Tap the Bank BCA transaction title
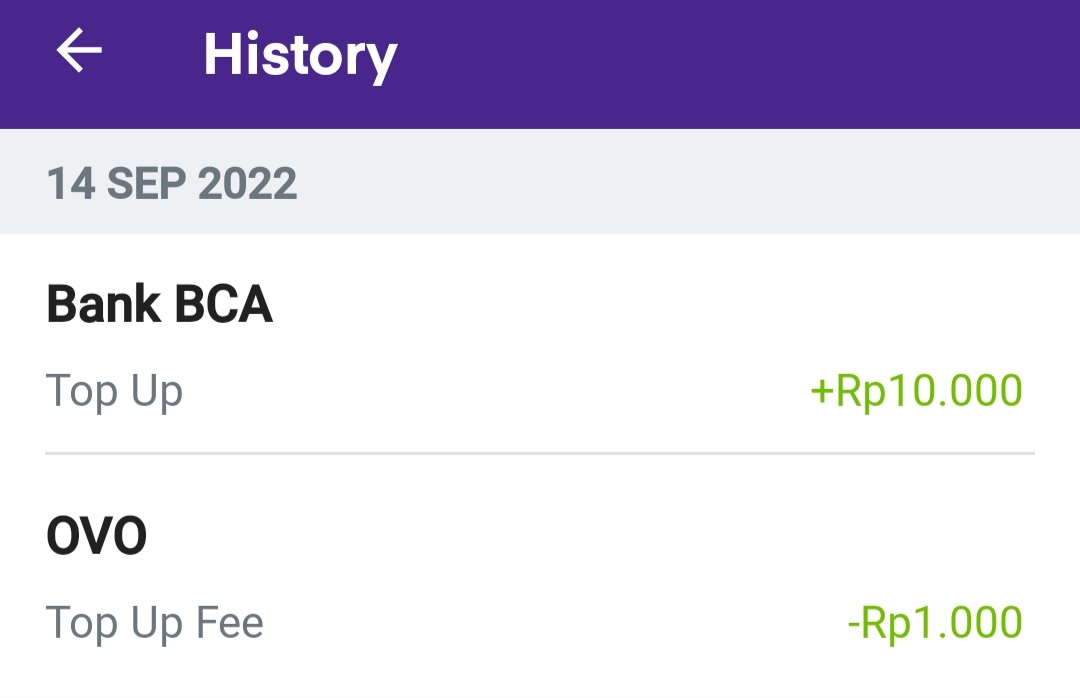Screen dimensions: 1080x698 tap(158, 304)
